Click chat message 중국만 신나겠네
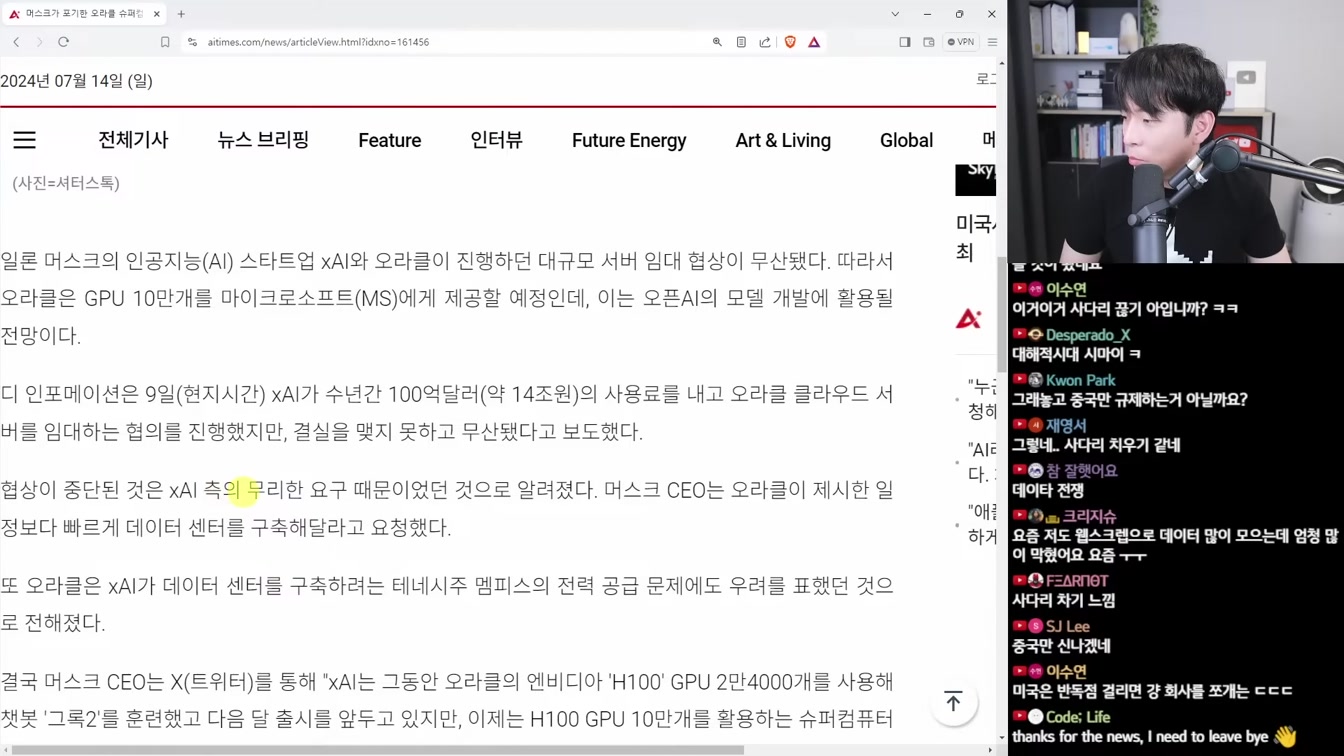 [1061, 646]
